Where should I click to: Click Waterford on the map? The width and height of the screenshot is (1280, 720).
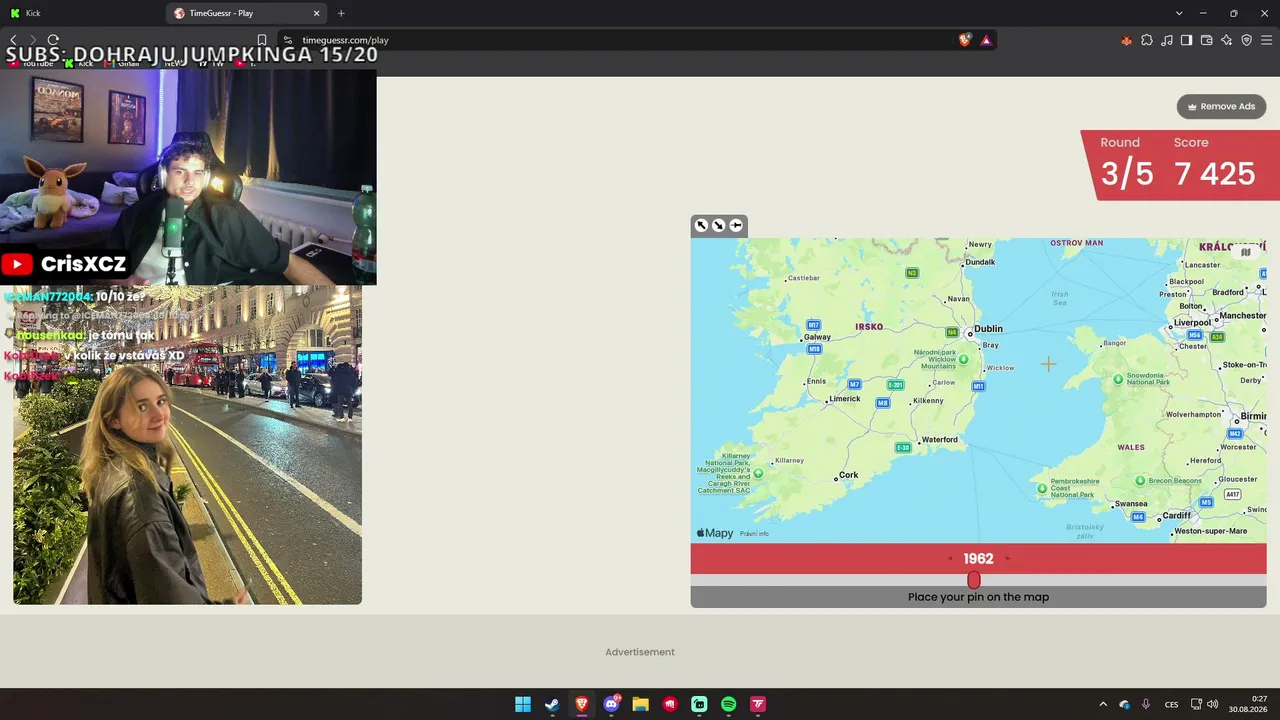click(x=940, y=440)
